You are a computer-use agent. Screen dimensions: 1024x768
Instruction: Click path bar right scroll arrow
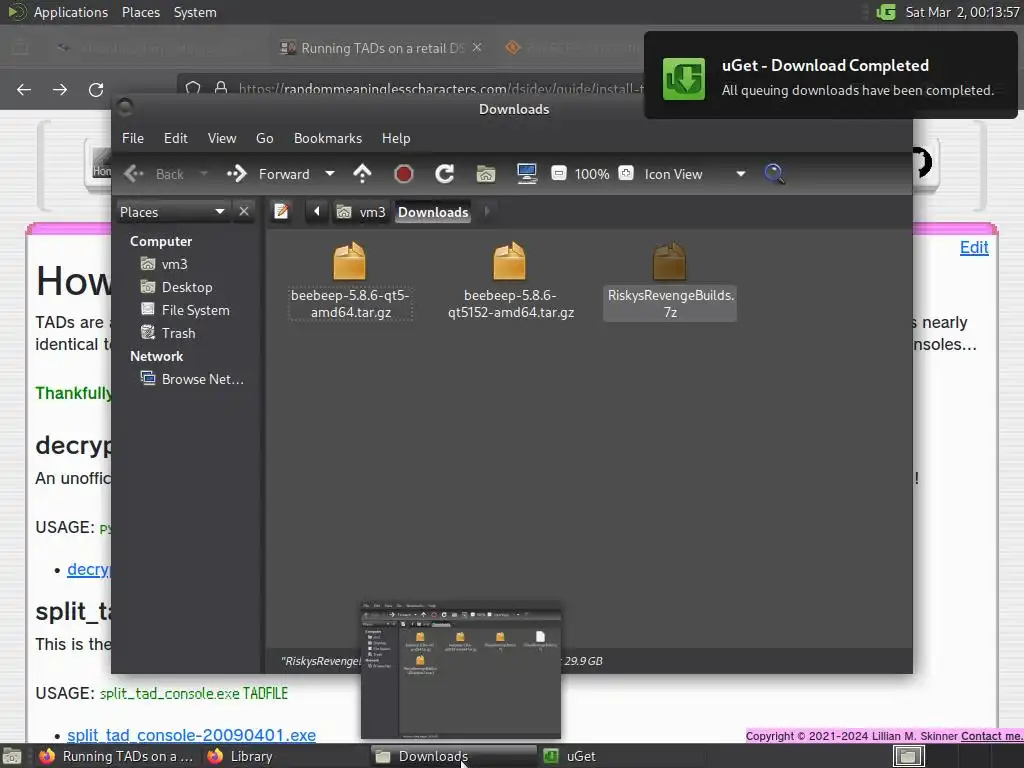point(487,212)
